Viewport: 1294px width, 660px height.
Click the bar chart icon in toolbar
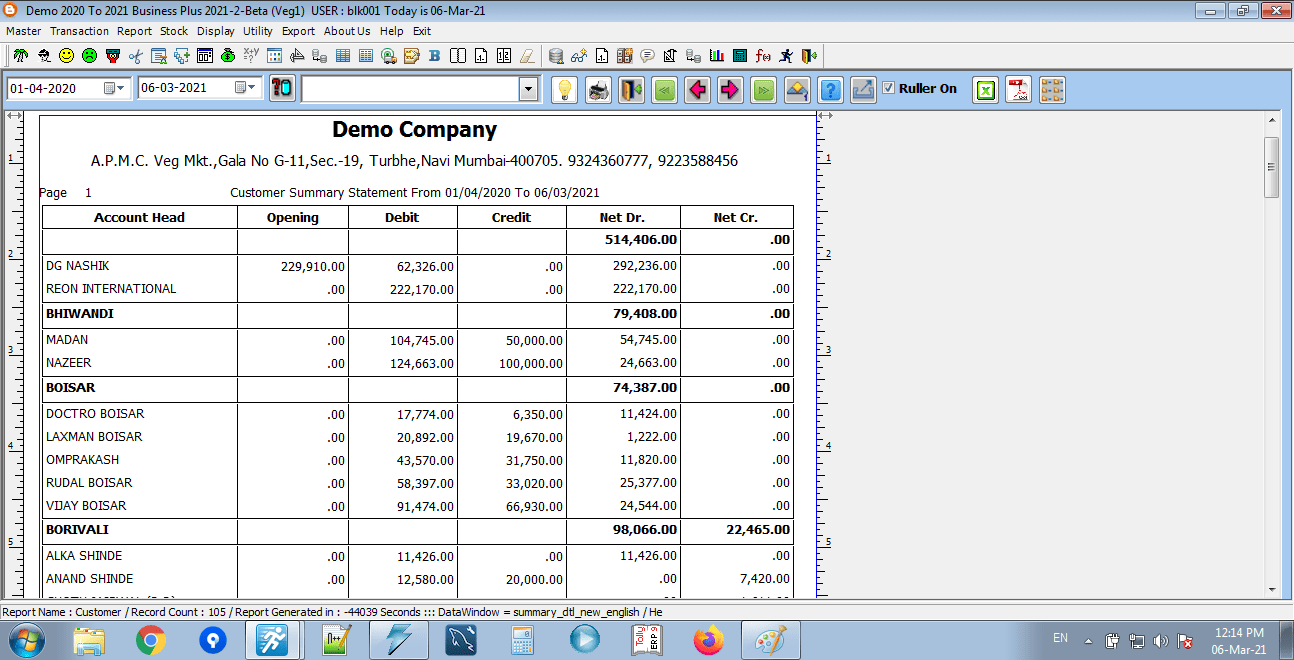pos(717,56)
